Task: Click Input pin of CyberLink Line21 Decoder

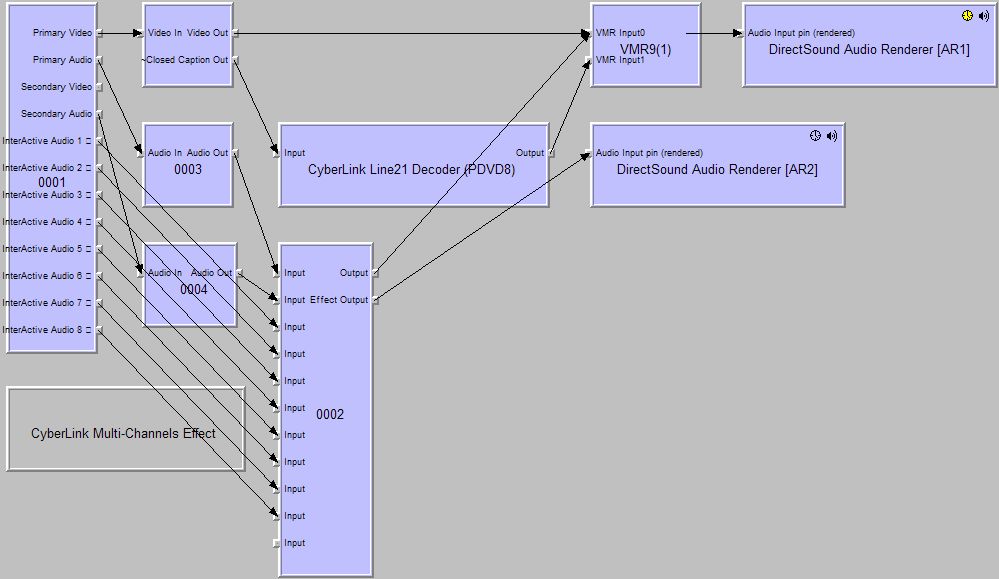Action: tap(276, 153)
